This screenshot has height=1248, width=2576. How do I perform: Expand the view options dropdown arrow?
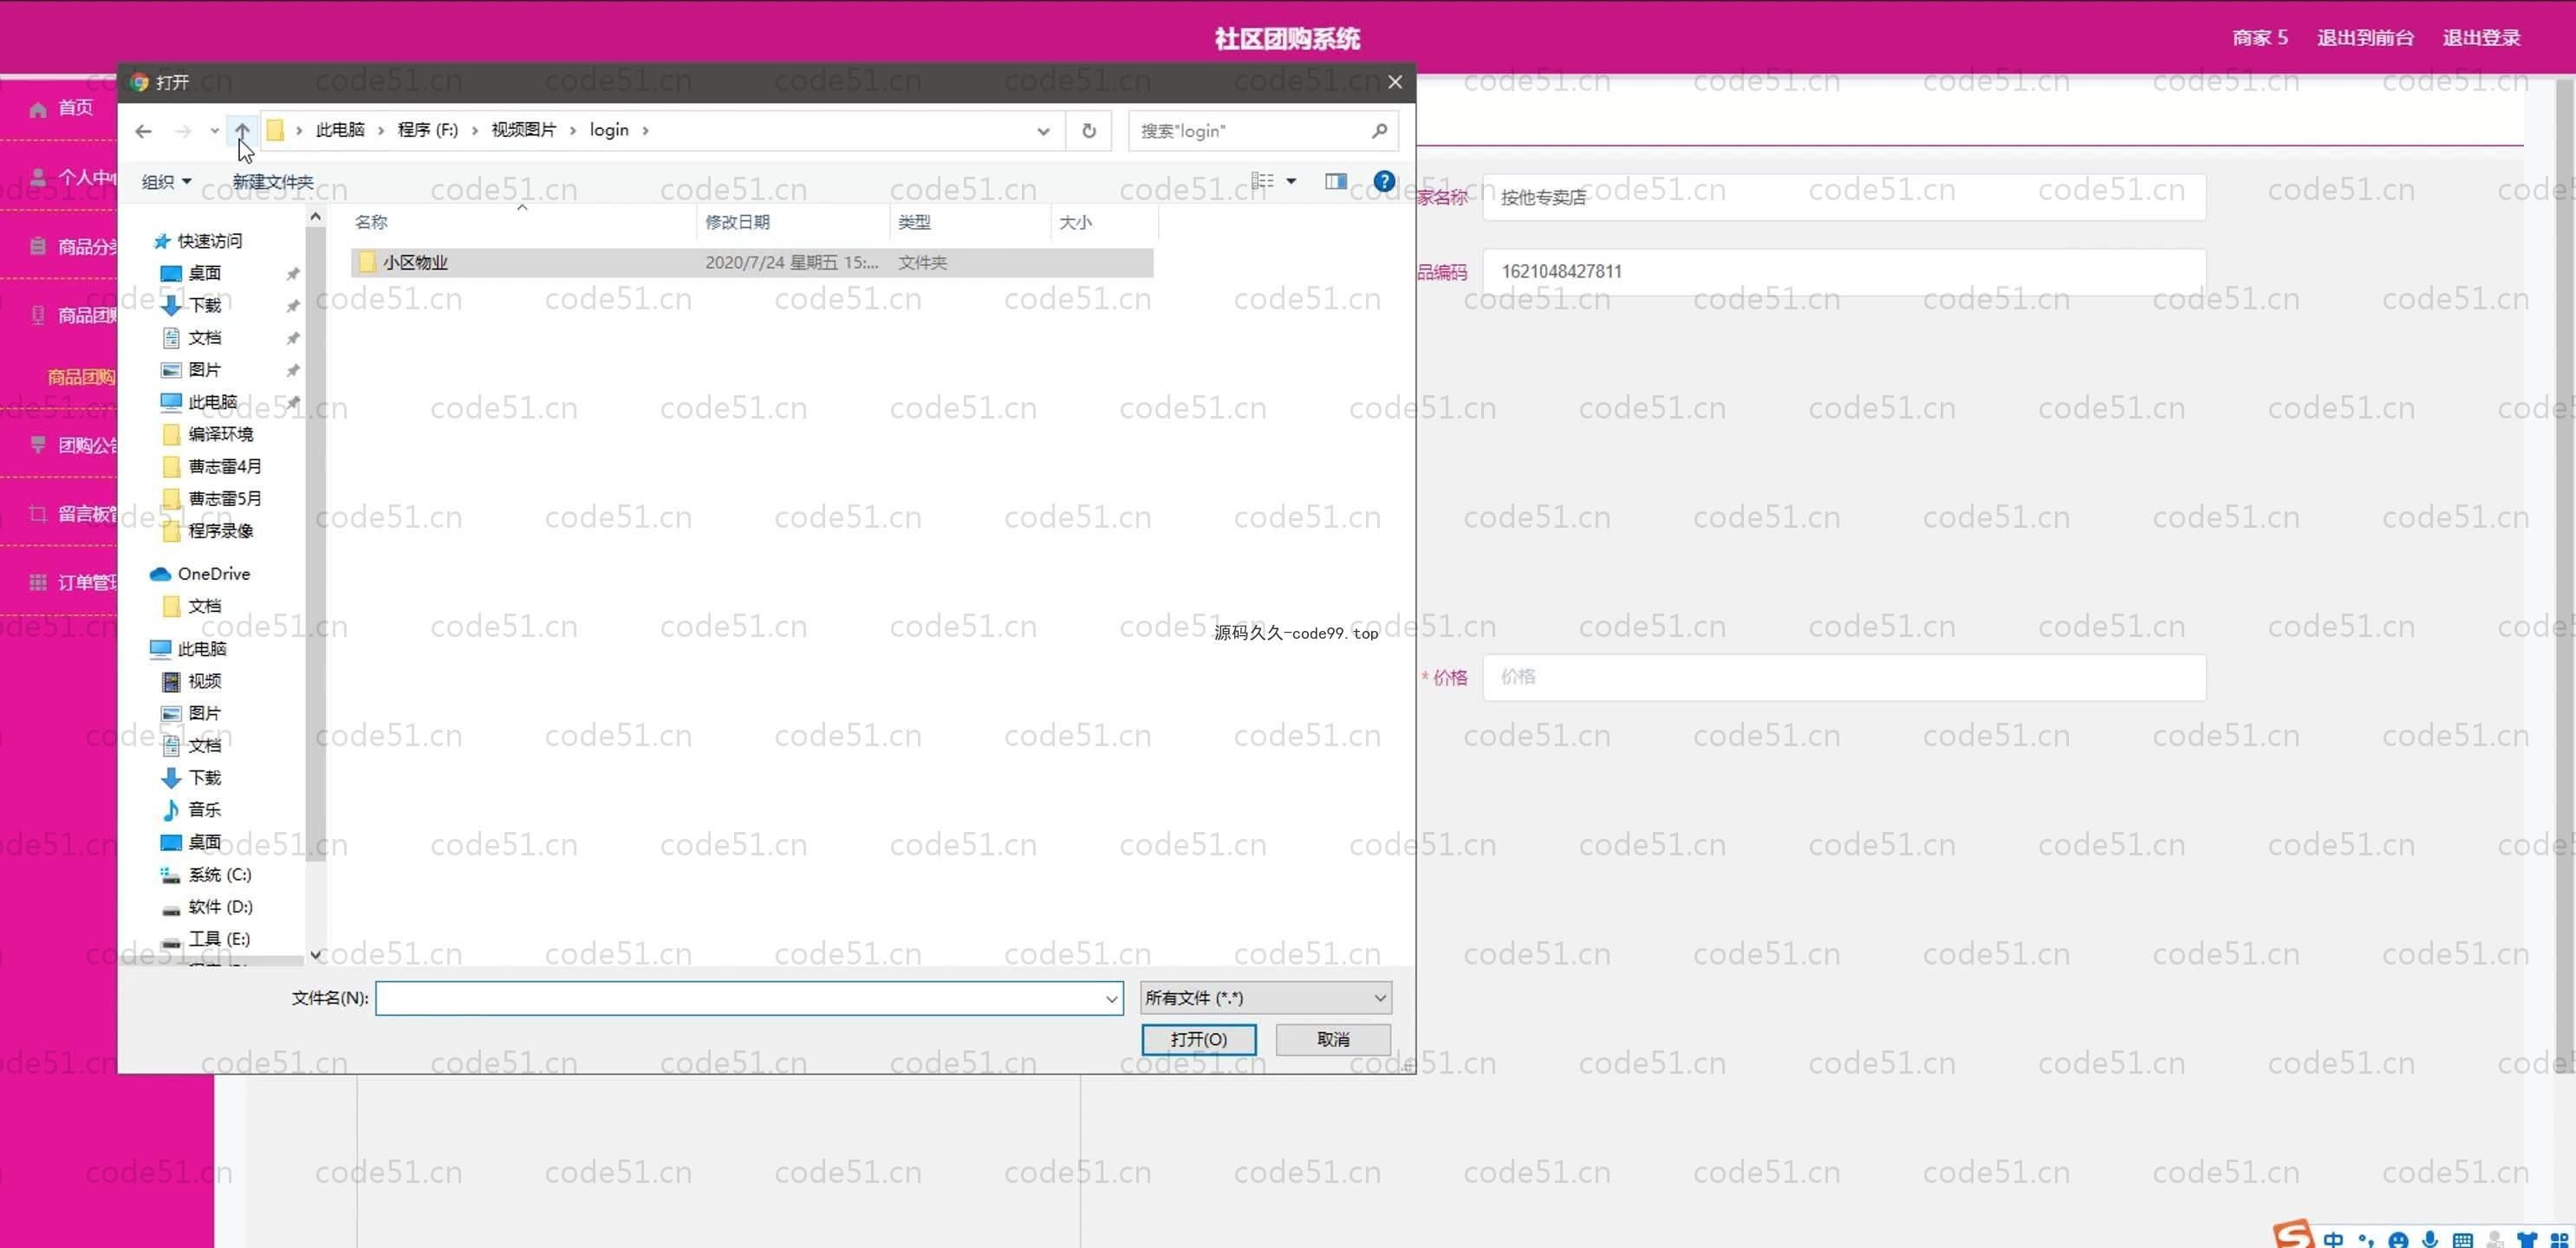1291,181
